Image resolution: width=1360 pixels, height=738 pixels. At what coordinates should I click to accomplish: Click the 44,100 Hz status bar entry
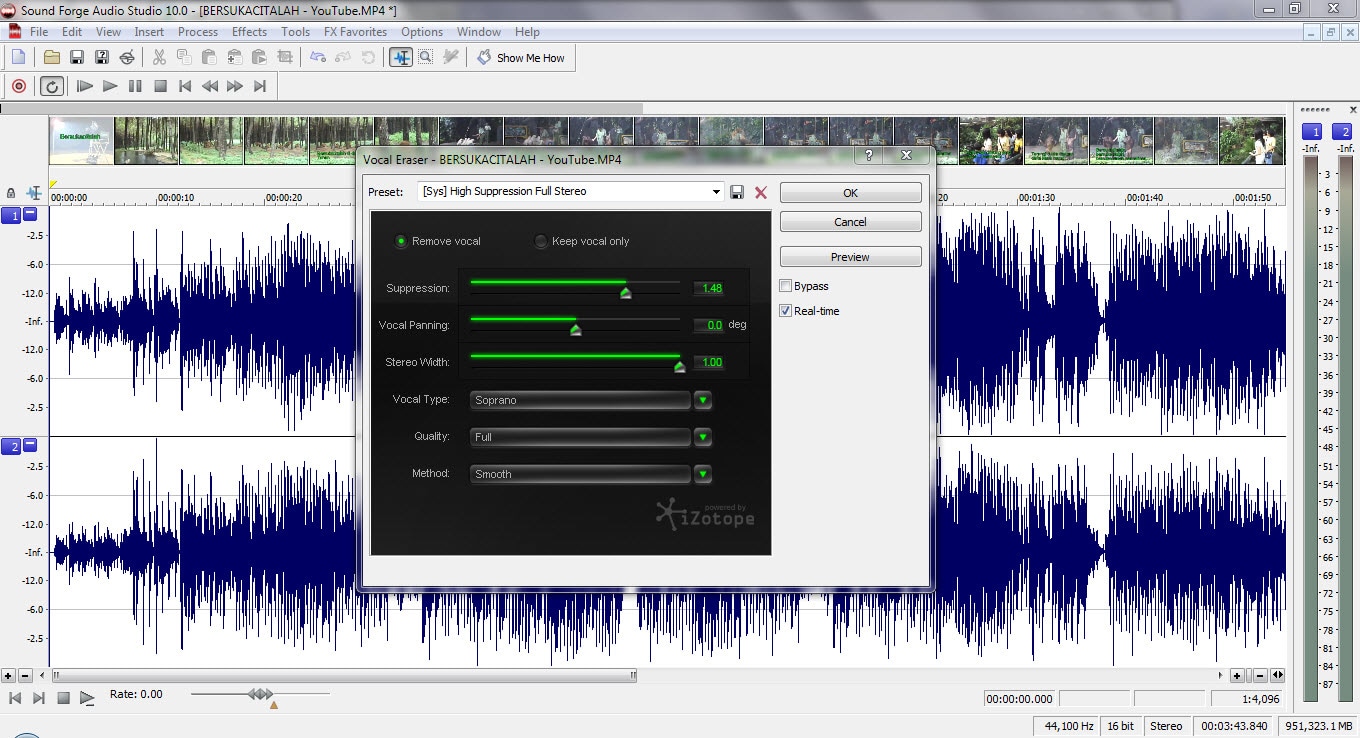1069,726
